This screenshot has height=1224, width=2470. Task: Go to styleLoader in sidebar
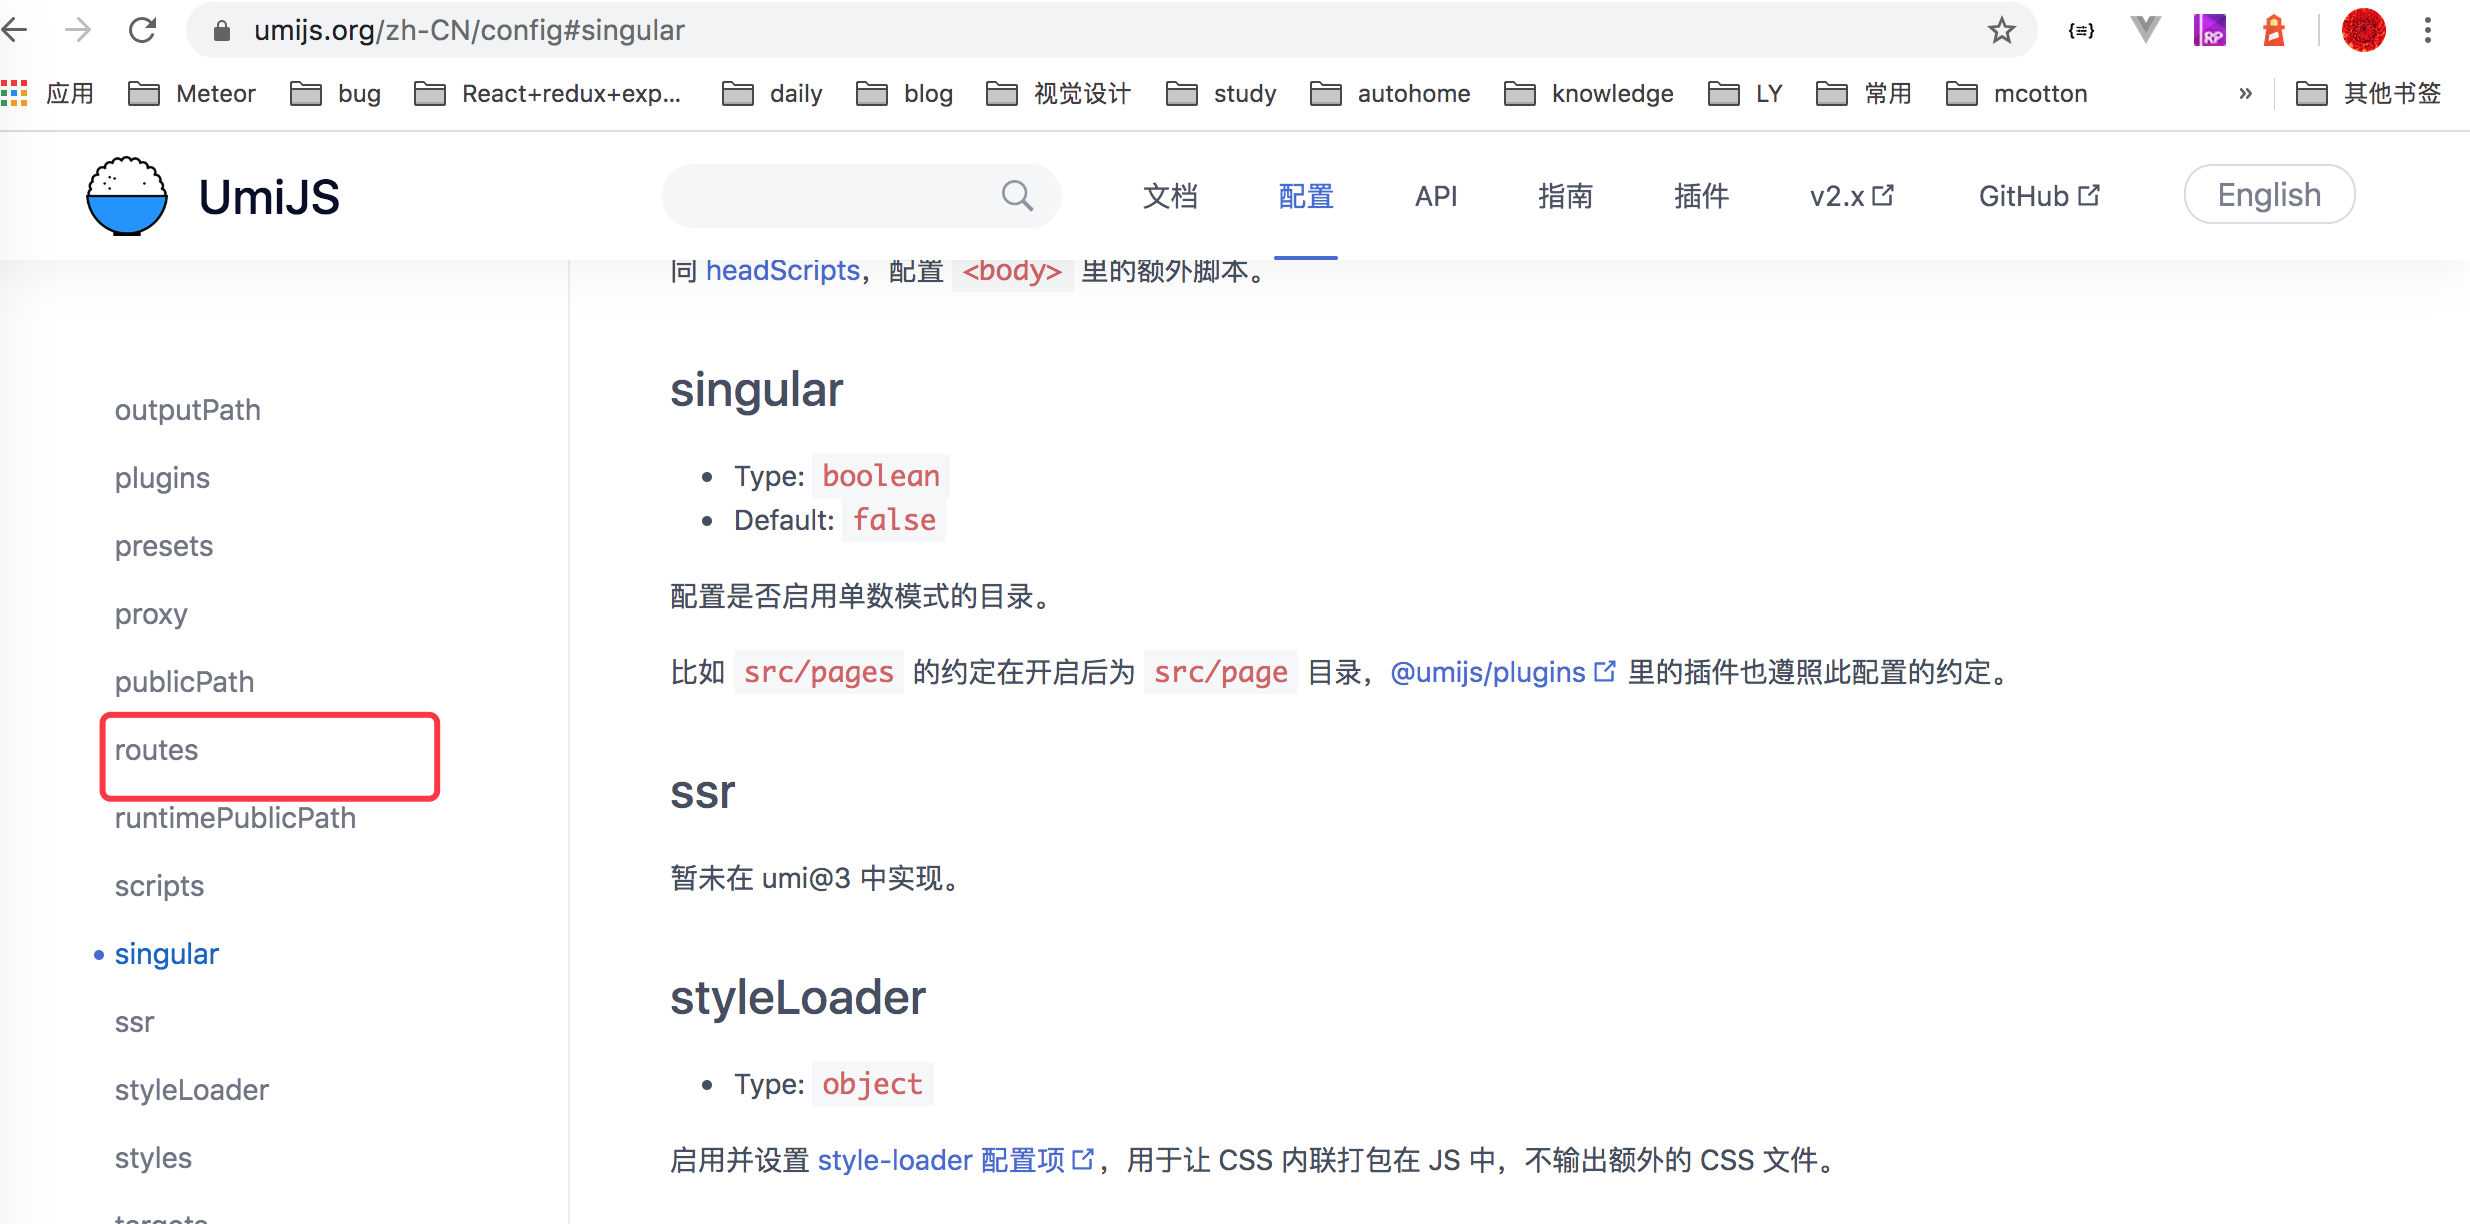tap(191, 1090)
